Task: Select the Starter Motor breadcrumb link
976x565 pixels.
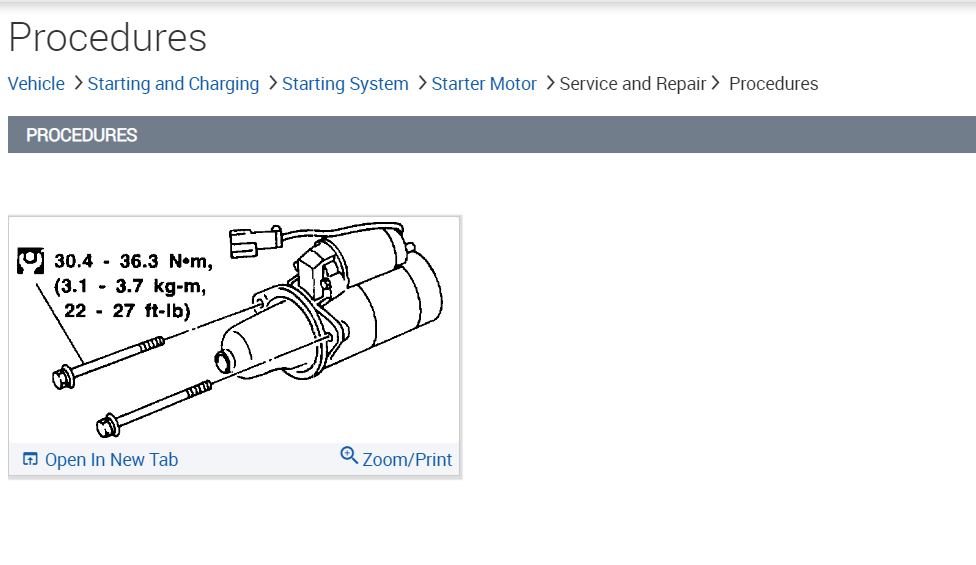Action: [484, 84]
